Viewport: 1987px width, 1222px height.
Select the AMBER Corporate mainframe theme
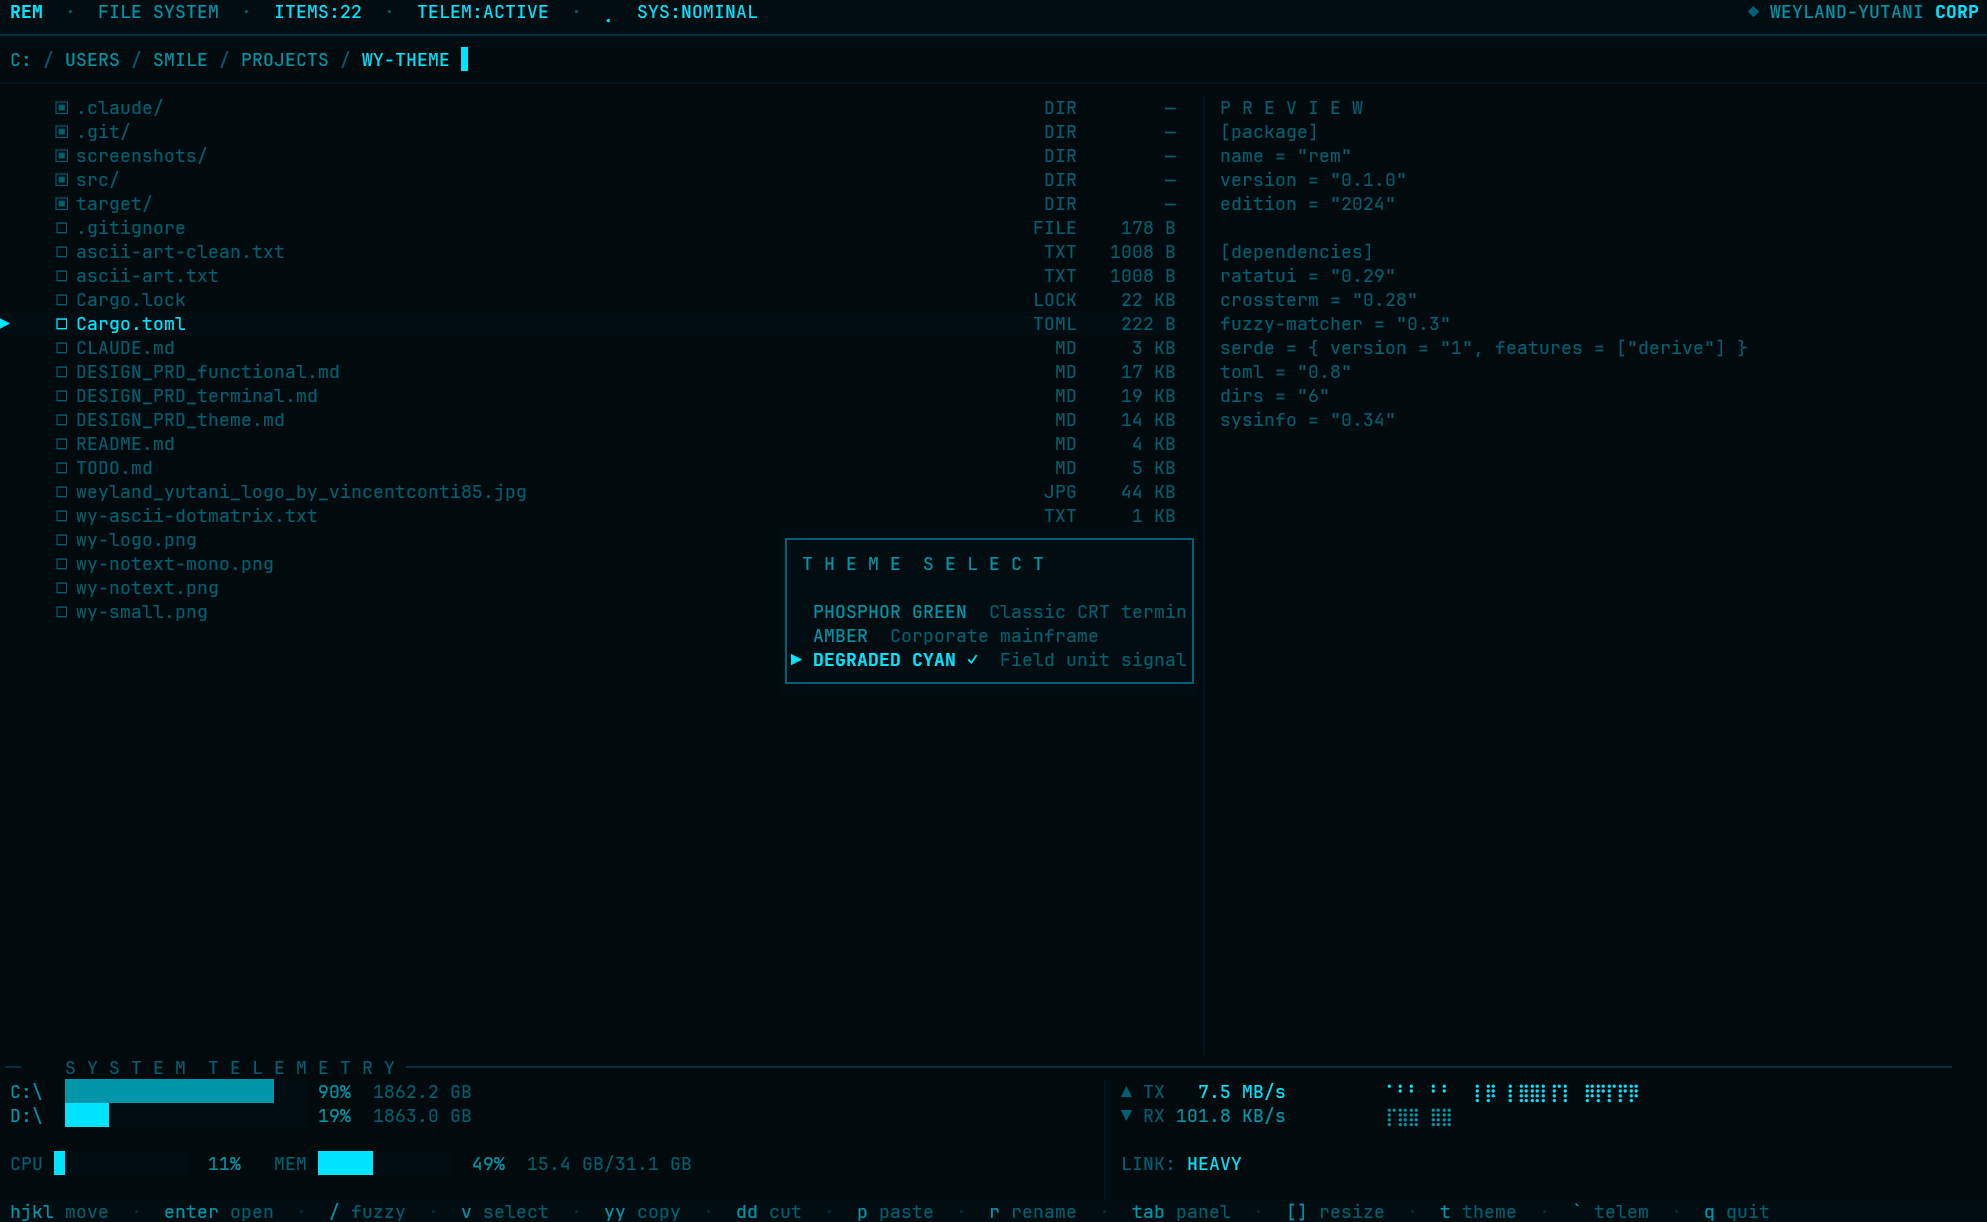pos(840,636)
